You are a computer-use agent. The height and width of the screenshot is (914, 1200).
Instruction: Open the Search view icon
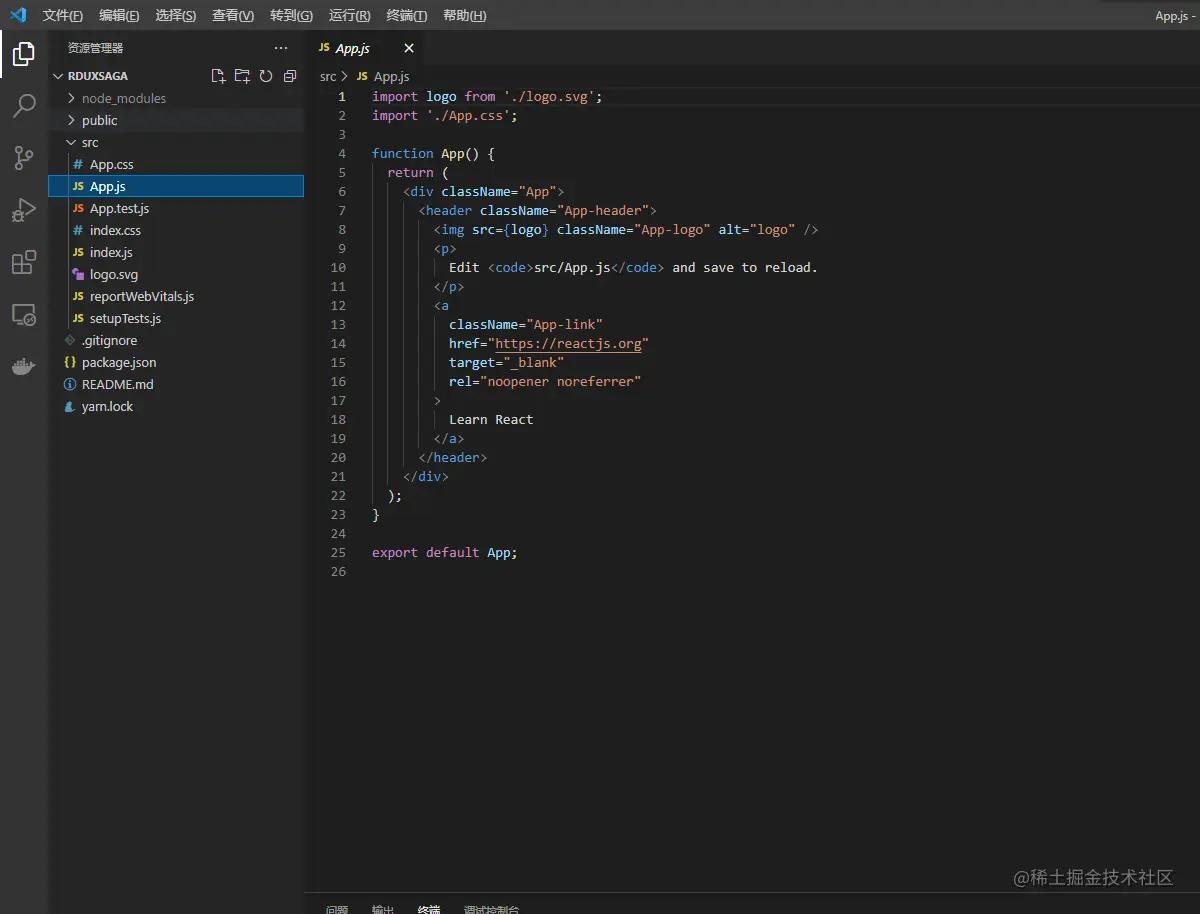(24, 105)
